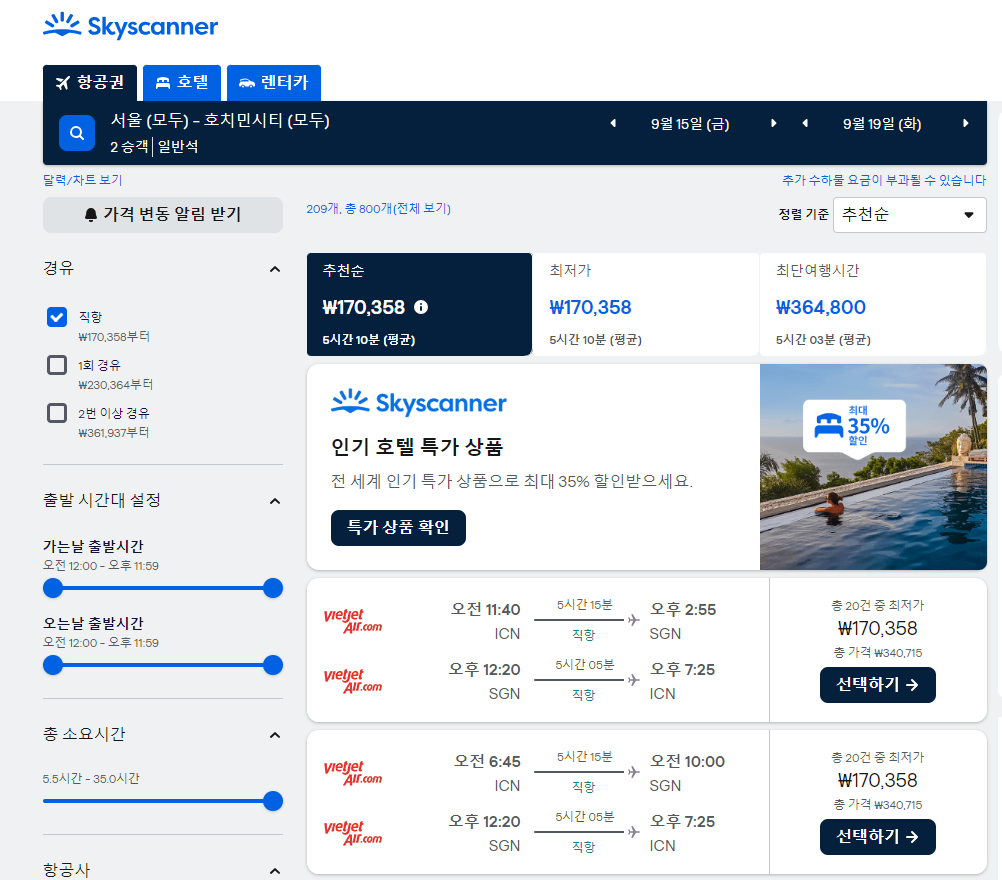
Task: Click the 9월 15일 (금) departure date
Action: [690, 124]
